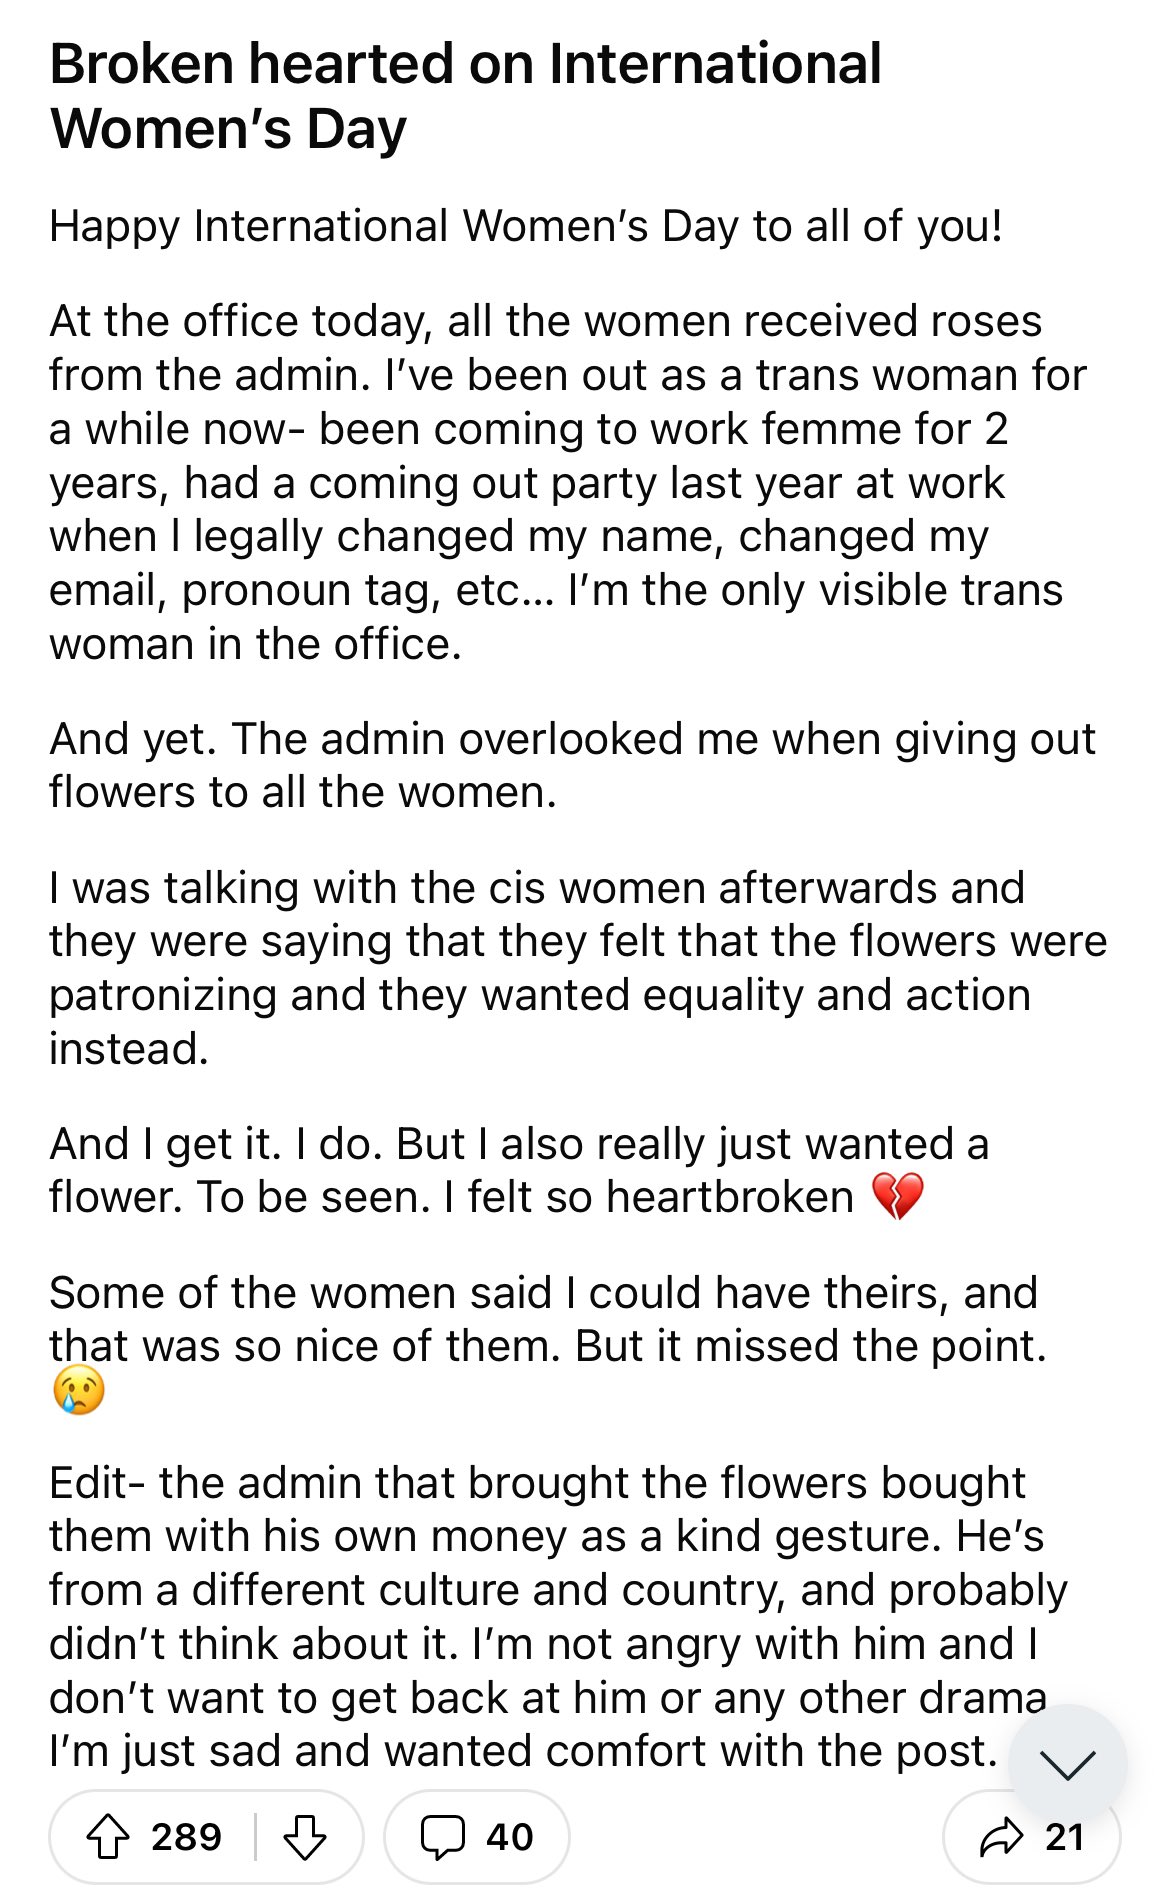Viewport: 1170px width, 1896px height.
Task: Click the post title 'Broken hearted on International Women's Day'
Action: [x=466, y=96]
